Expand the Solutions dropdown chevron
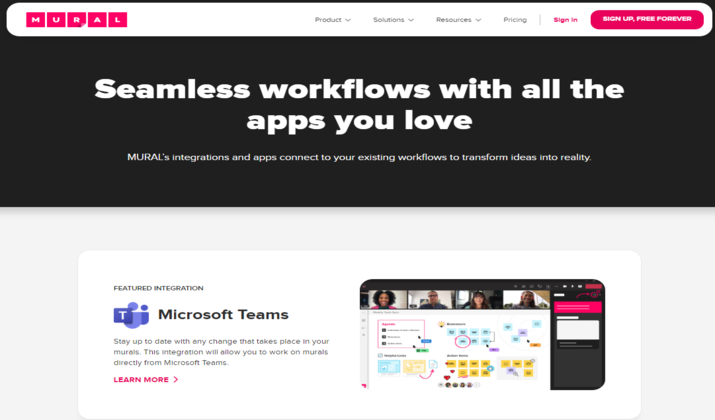 (x=411, y=20)
